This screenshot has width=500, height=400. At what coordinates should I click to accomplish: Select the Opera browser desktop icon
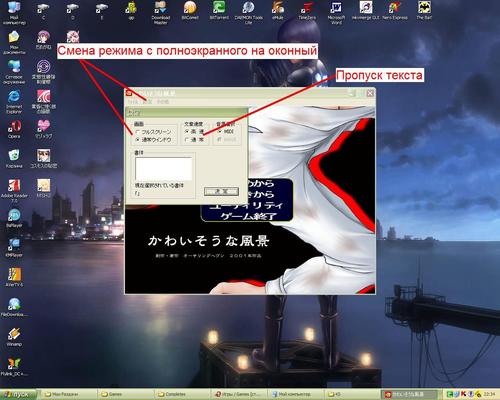point(14,129)
